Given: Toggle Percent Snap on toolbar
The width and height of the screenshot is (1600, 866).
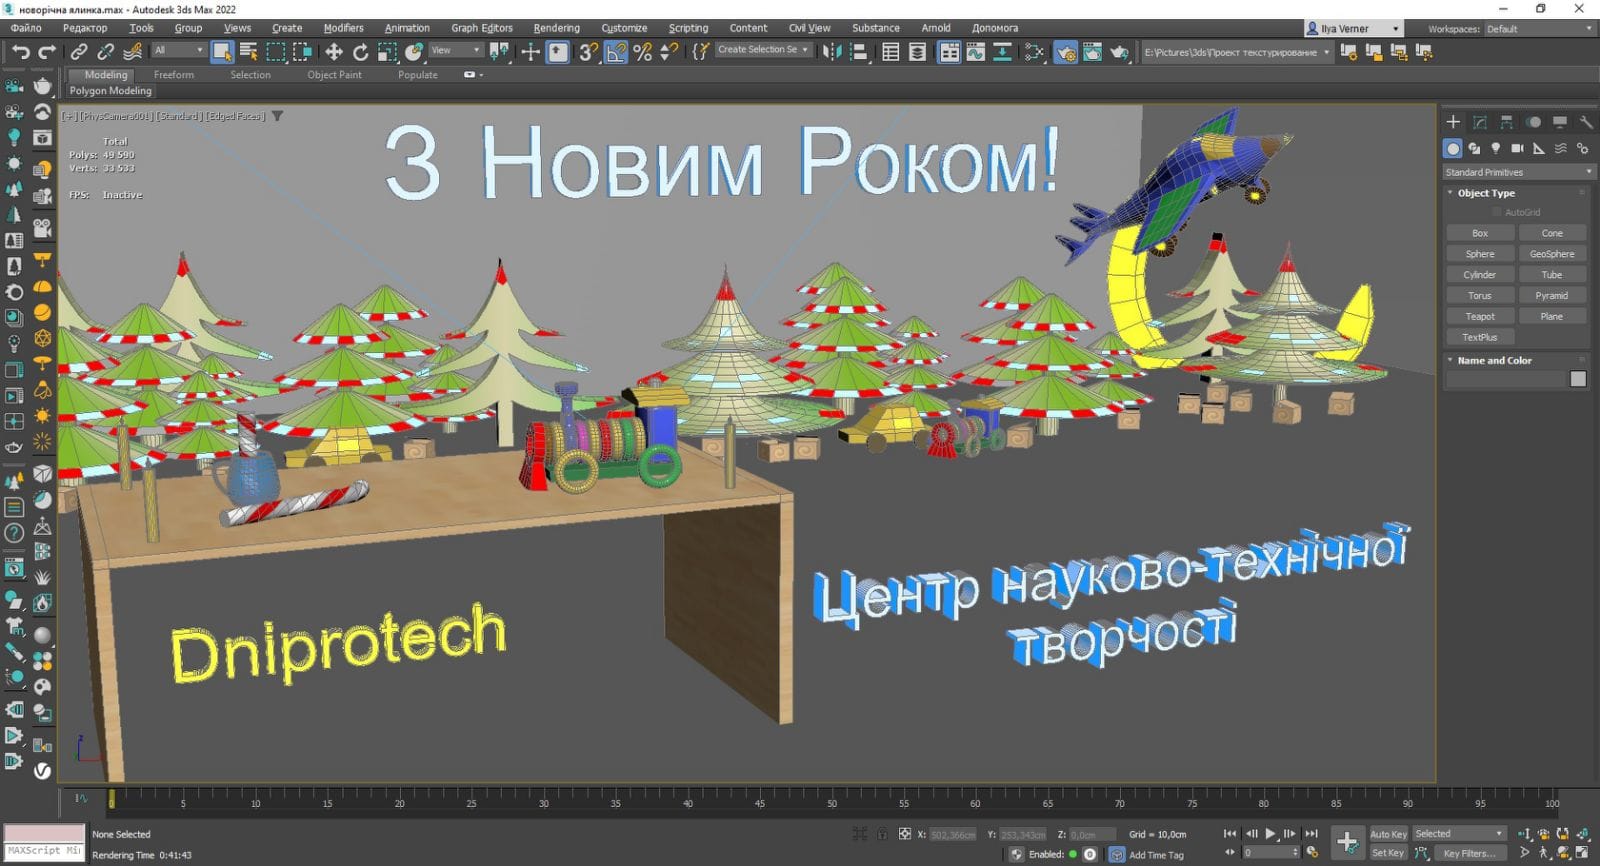Looking at the screenshot, I should [643, 52].
